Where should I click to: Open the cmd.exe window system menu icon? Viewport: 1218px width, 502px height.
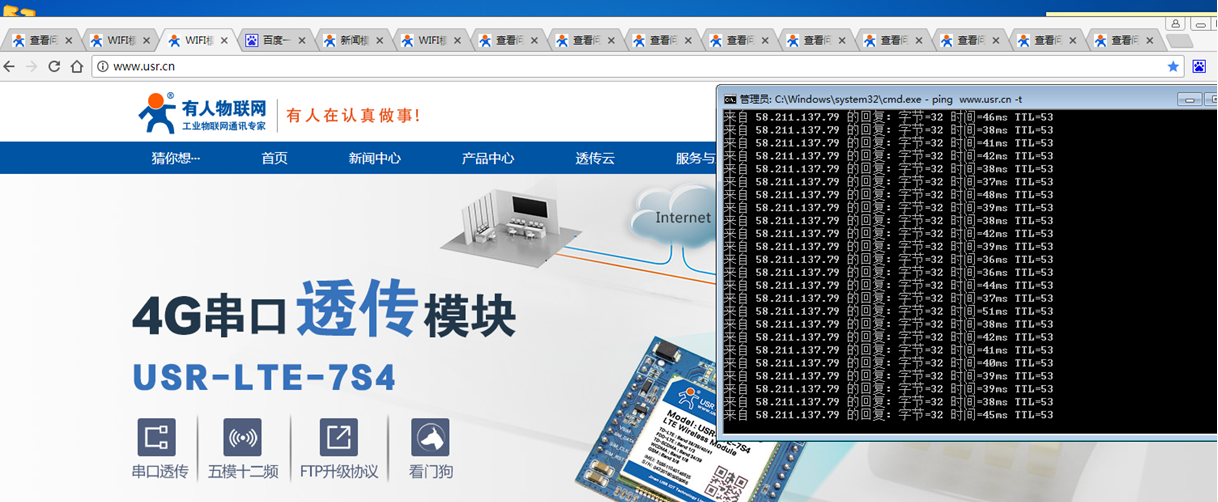(730, 99)
